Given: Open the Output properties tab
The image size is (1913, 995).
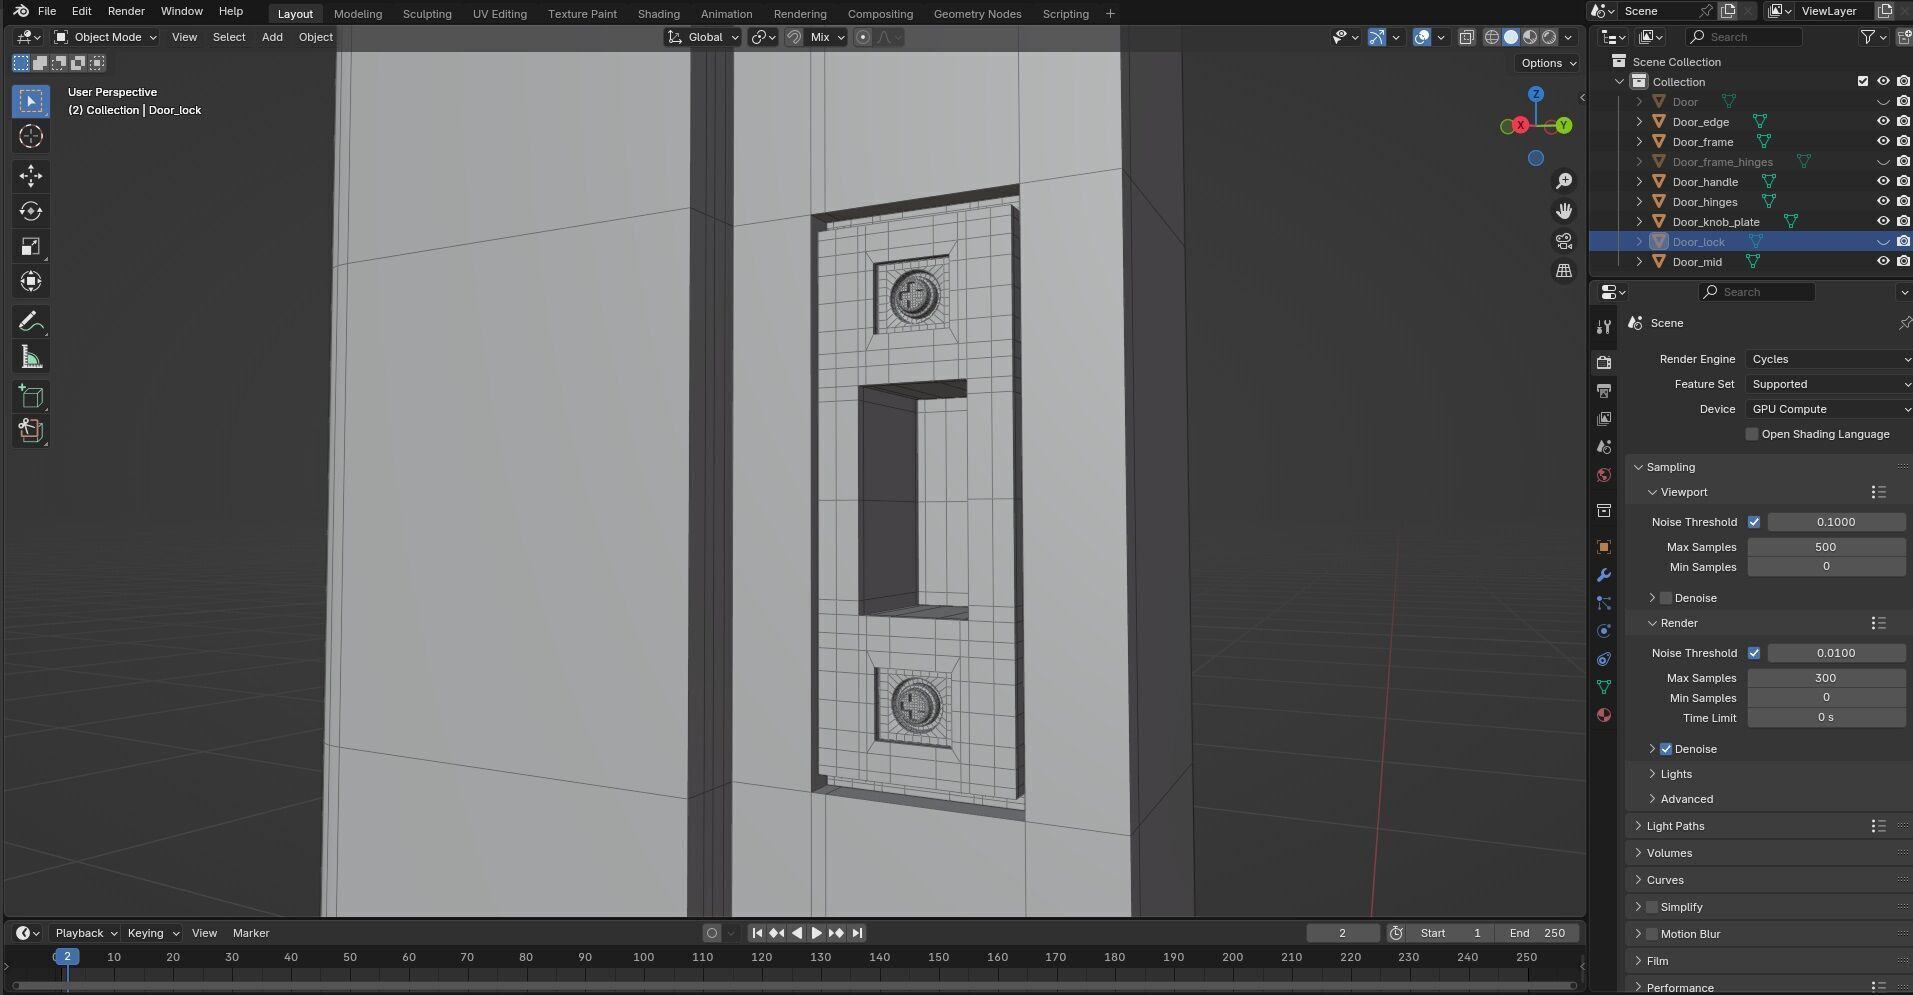Looking at the screenshot, I should click(x=1604, y=390).
